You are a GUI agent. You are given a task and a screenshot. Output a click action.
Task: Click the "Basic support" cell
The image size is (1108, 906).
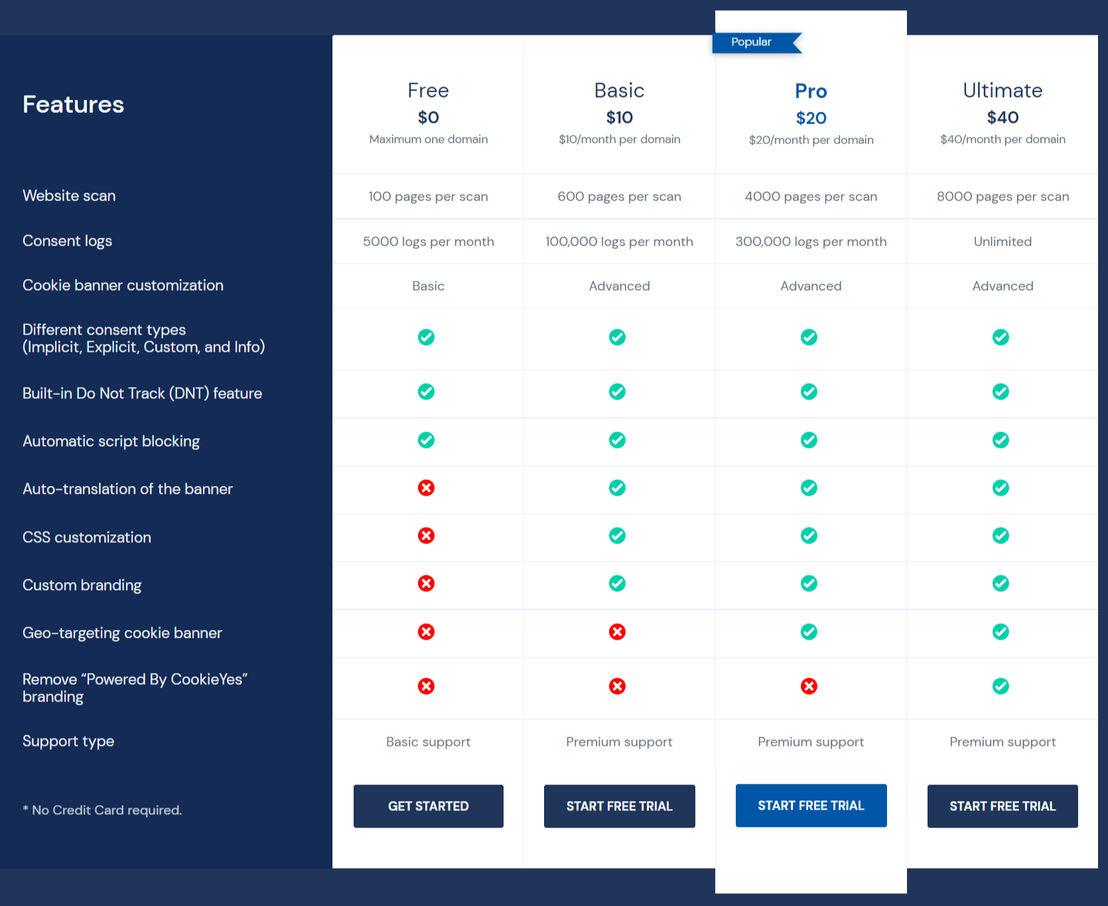point(428,742)
